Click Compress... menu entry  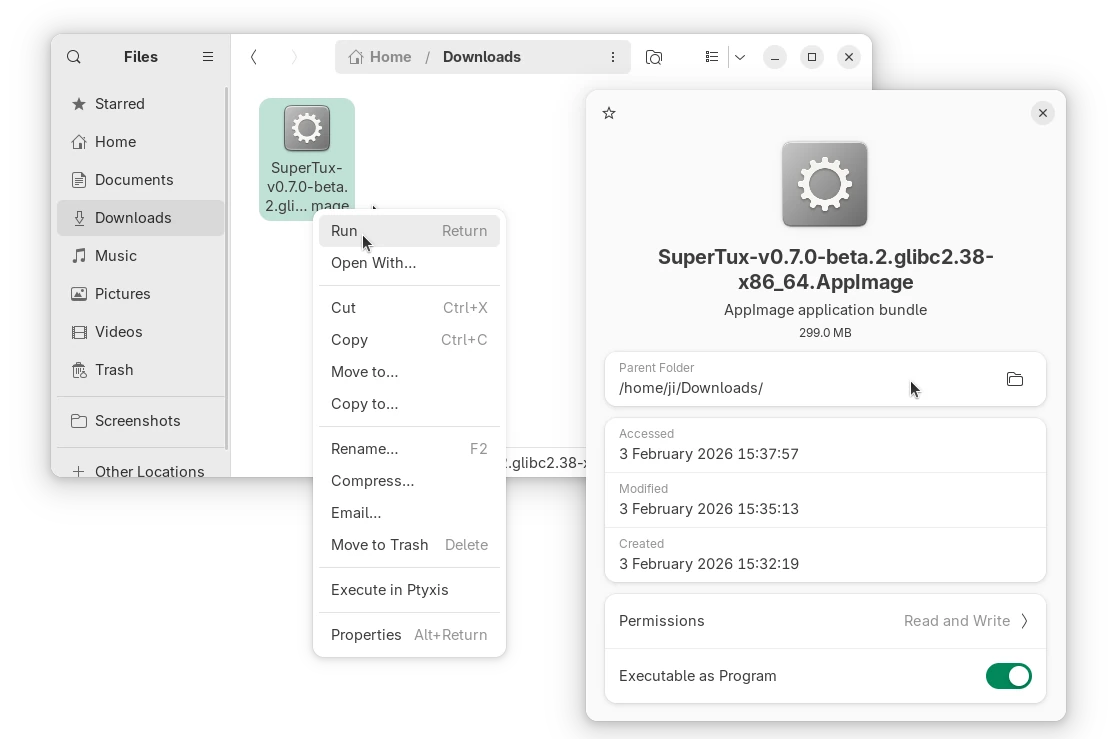click(x=372, y=481)
